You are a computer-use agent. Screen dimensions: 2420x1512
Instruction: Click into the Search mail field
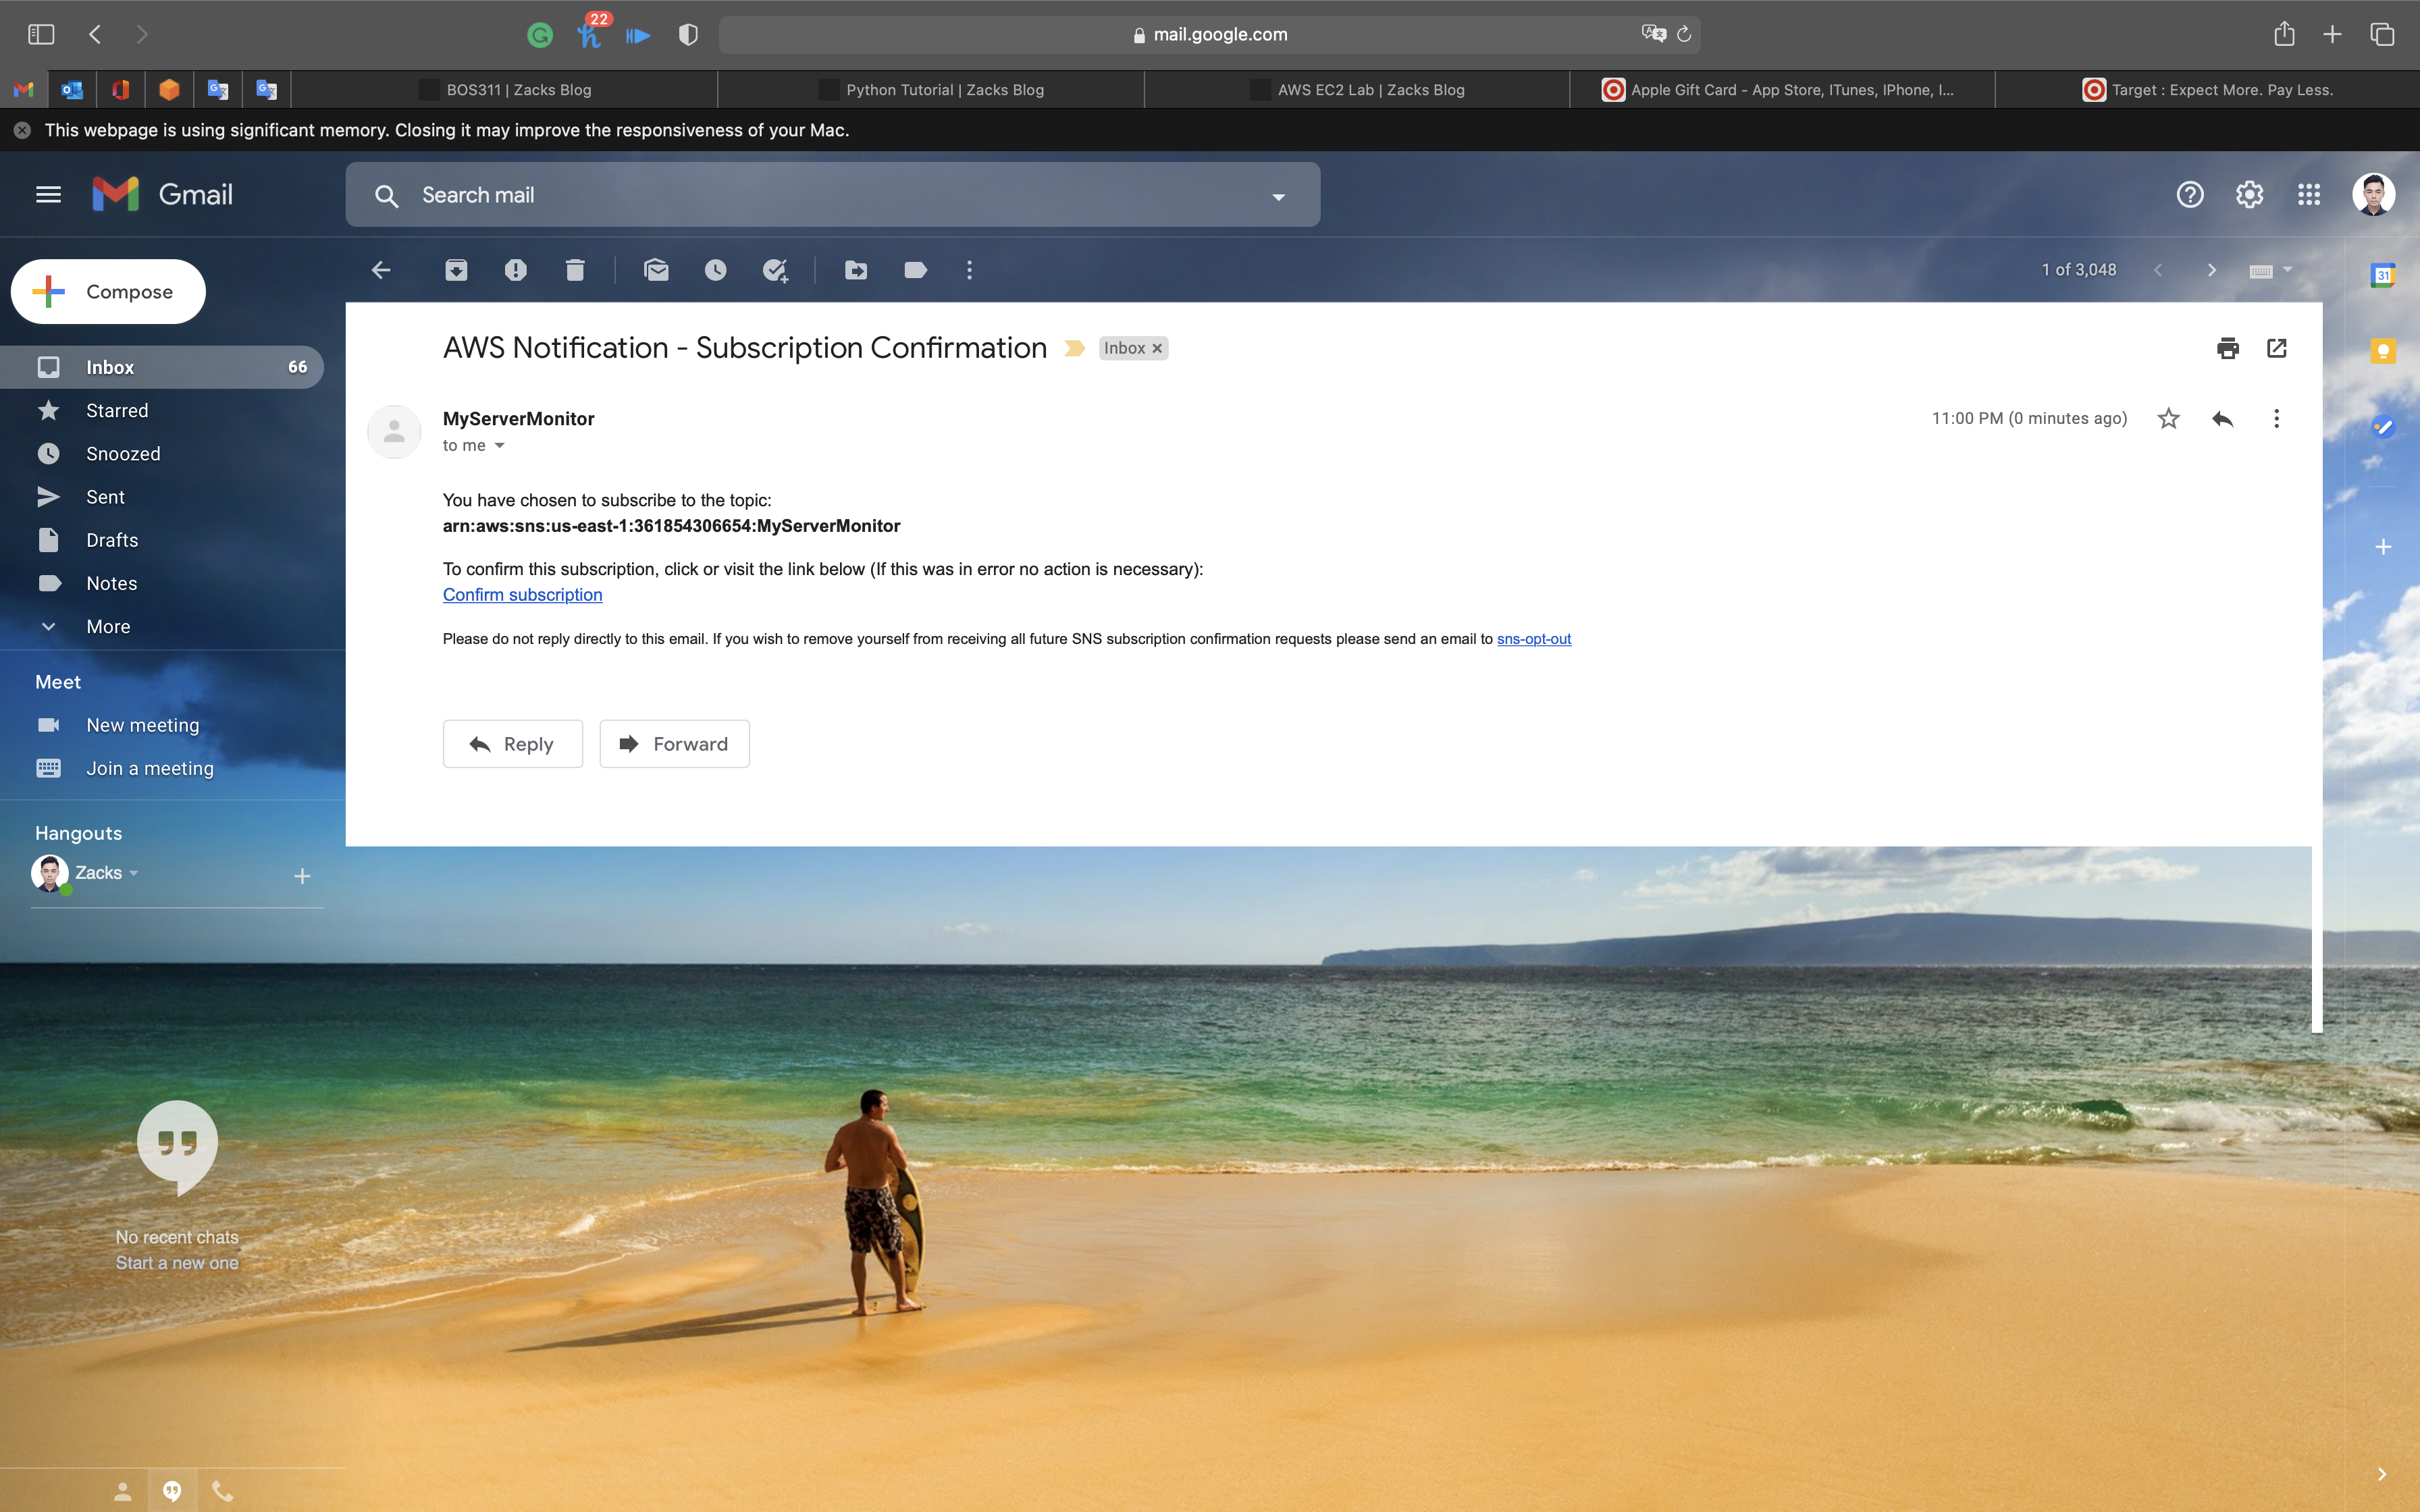pos(800,195)
